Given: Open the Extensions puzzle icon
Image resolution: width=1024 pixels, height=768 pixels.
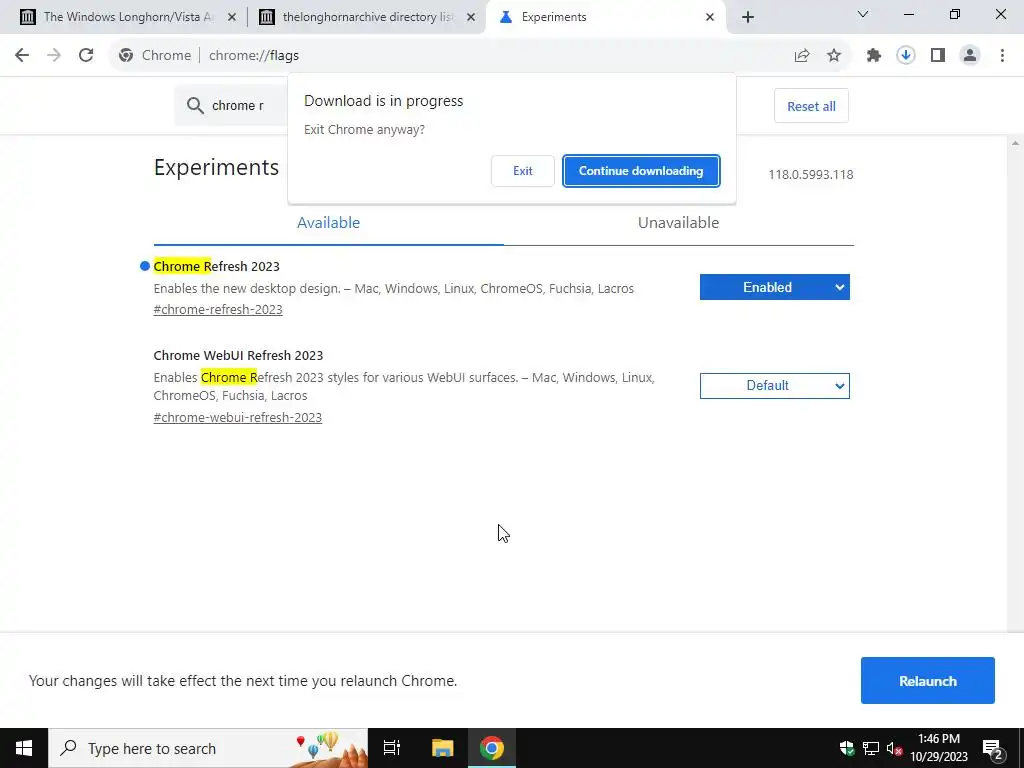Looking at the screenshot, I should [x=874, y=56].
